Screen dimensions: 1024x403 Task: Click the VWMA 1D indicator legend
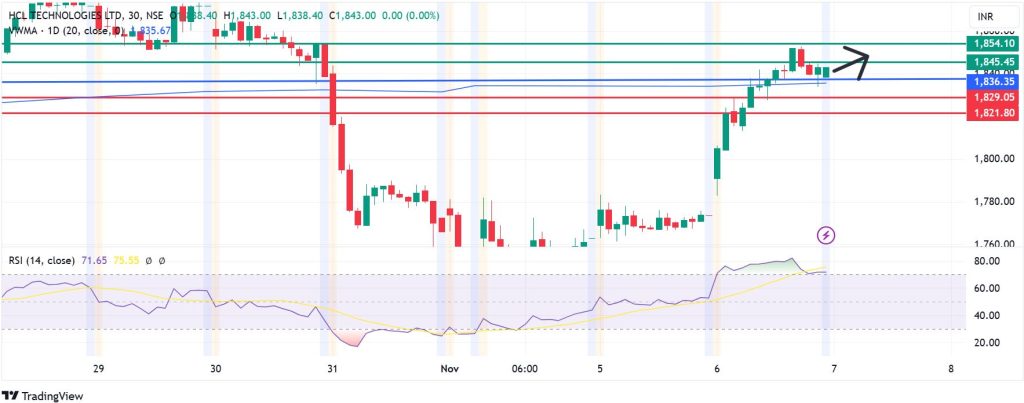coord(67,30)
